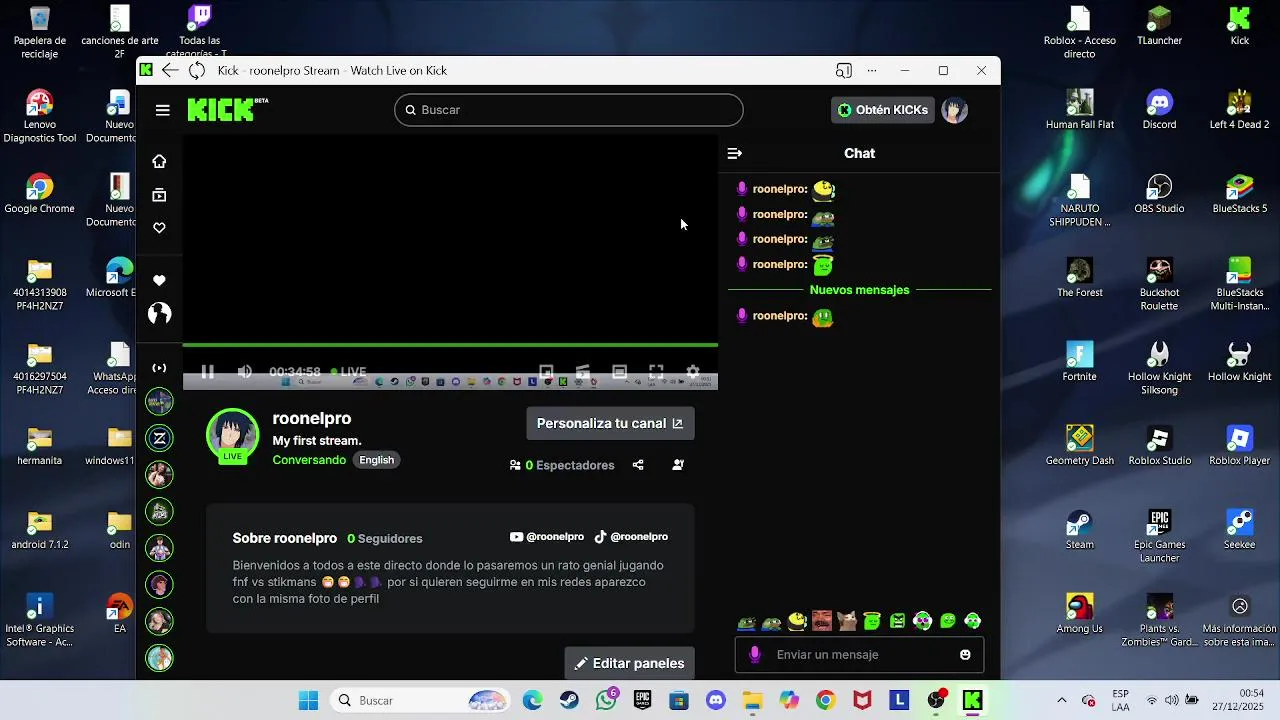Open the Kick app in taskbar
The height and width of the screenshot is (720, 1280).
(x=973, y=700)
